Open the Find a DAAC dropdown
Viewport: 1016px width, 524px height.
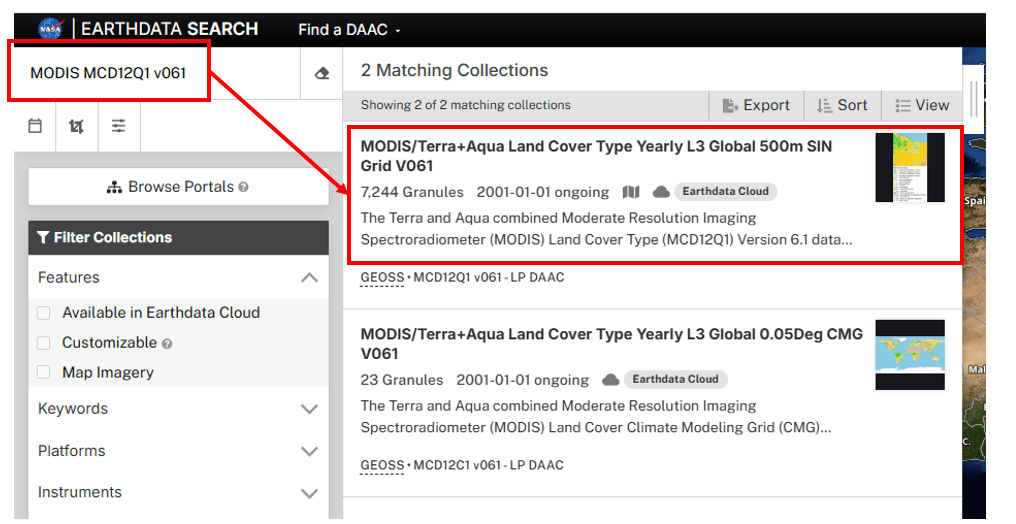pos(349,30)
